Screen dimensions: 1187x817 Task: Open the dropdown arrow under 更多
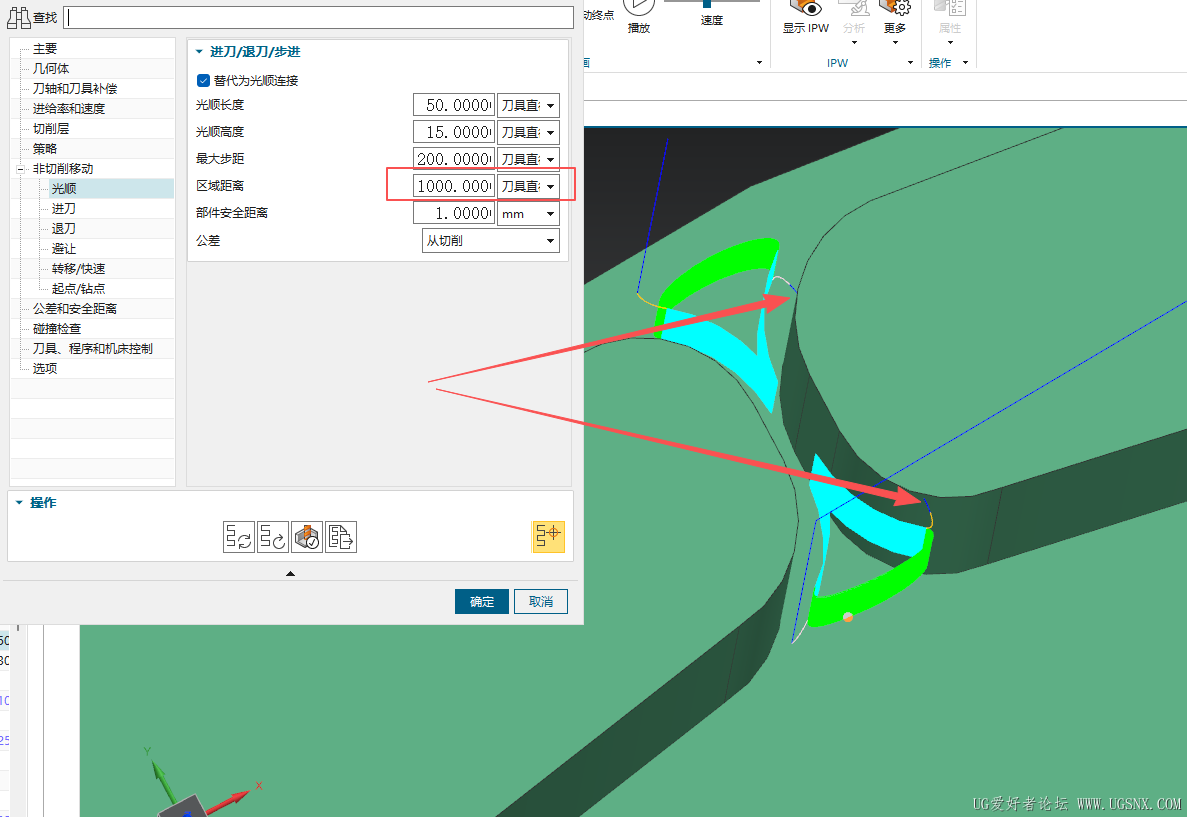tap(895, 42)
